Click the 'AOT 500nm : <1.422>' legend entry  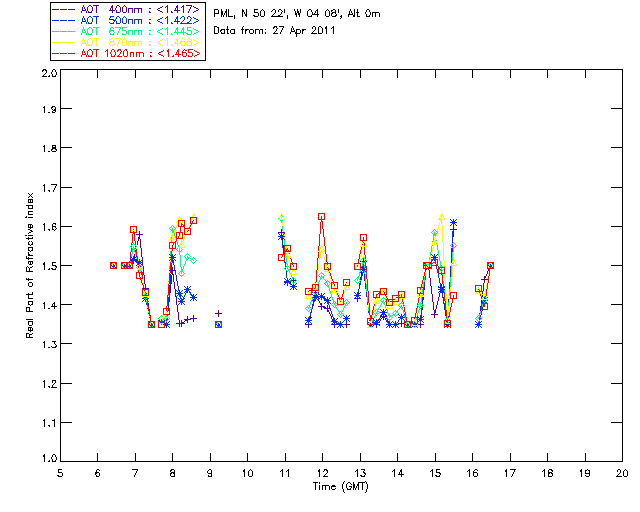pos(127,20)
